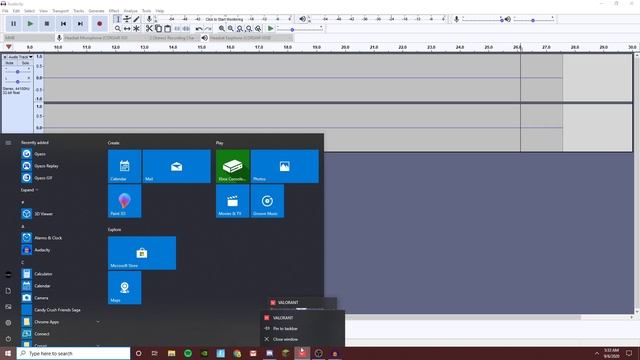Viewport: 640px width, 360px height.
Task: Select the Envelope tool
Action: point(127,19)
